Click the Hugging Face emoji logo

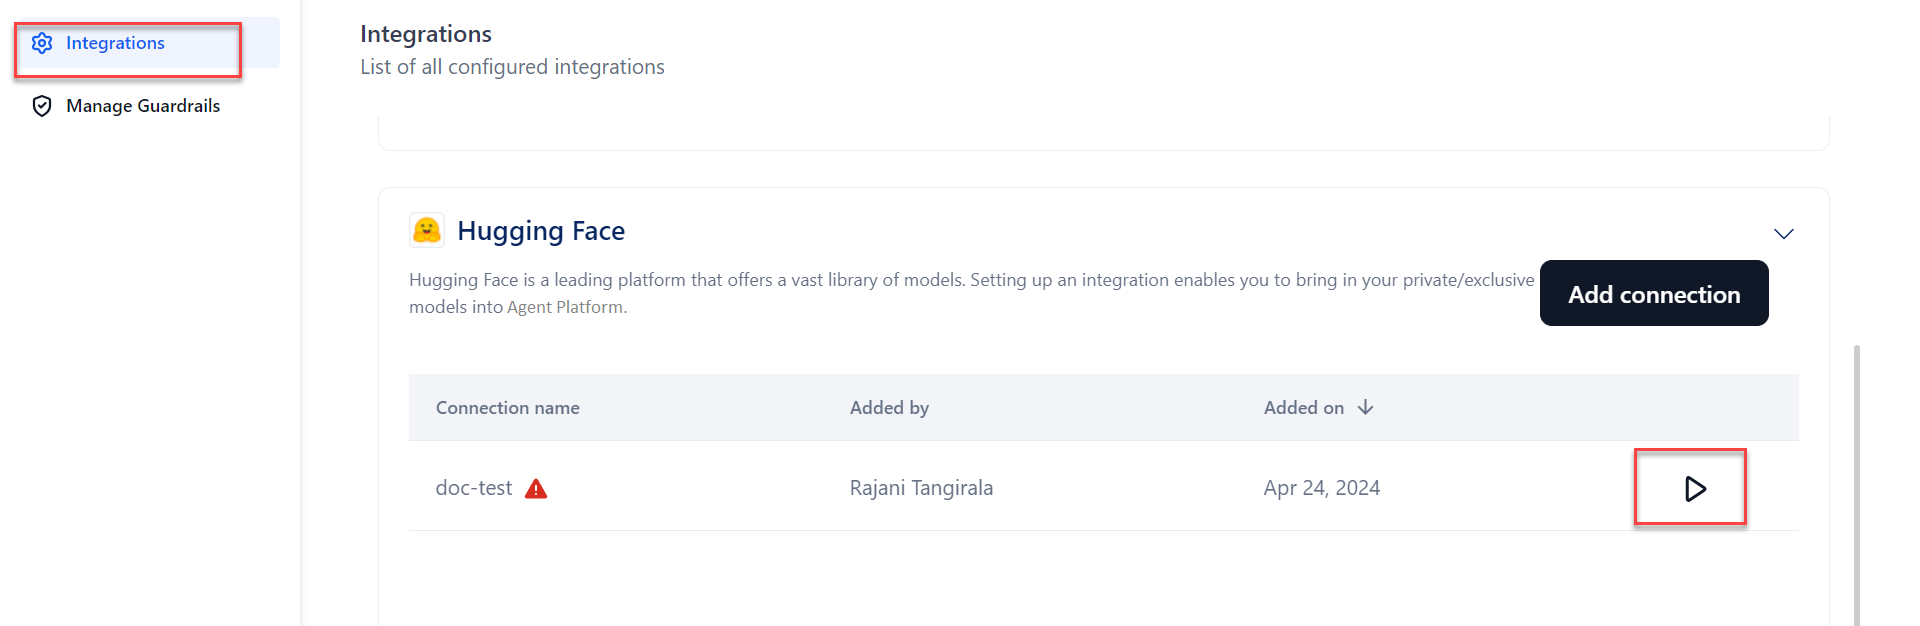pyautogui.click(x=427, y=230)
